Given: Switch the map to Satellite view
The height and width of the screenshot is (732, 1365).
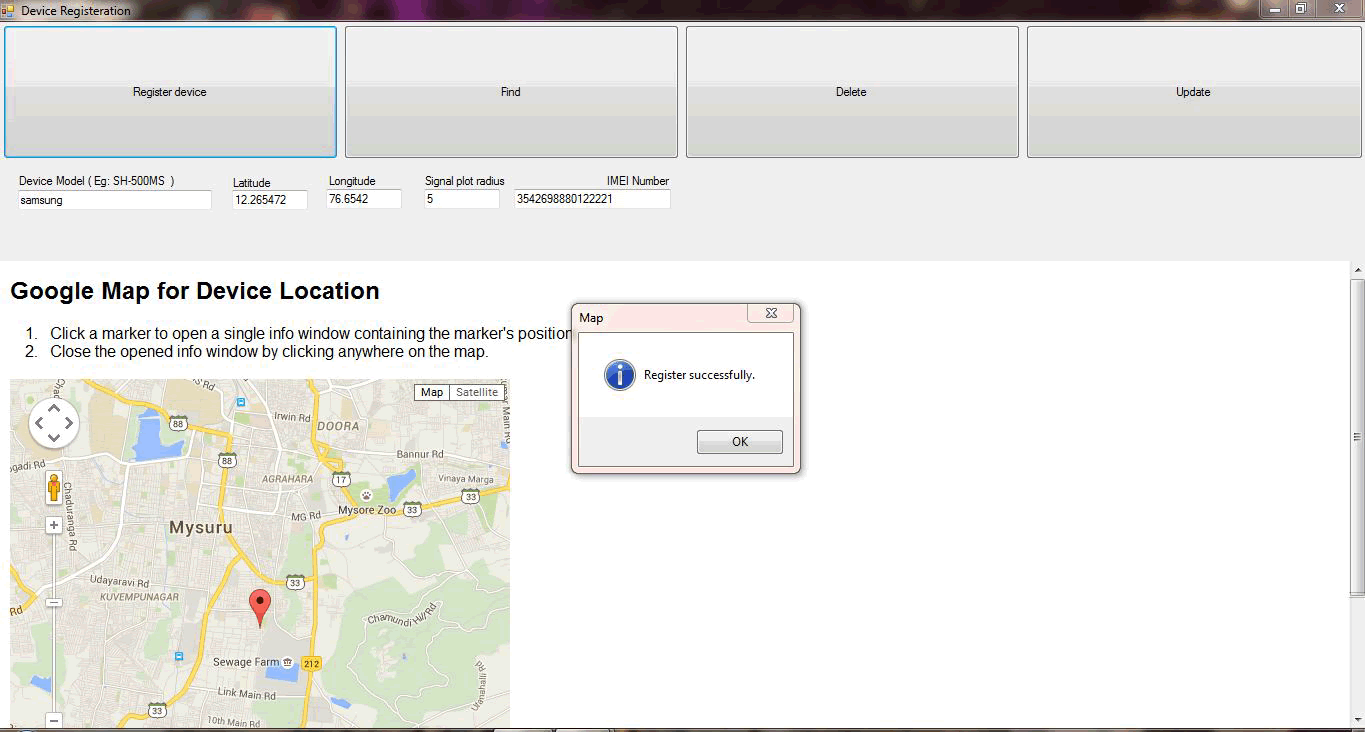Looking at the screenshot, I should coord(477,392).
